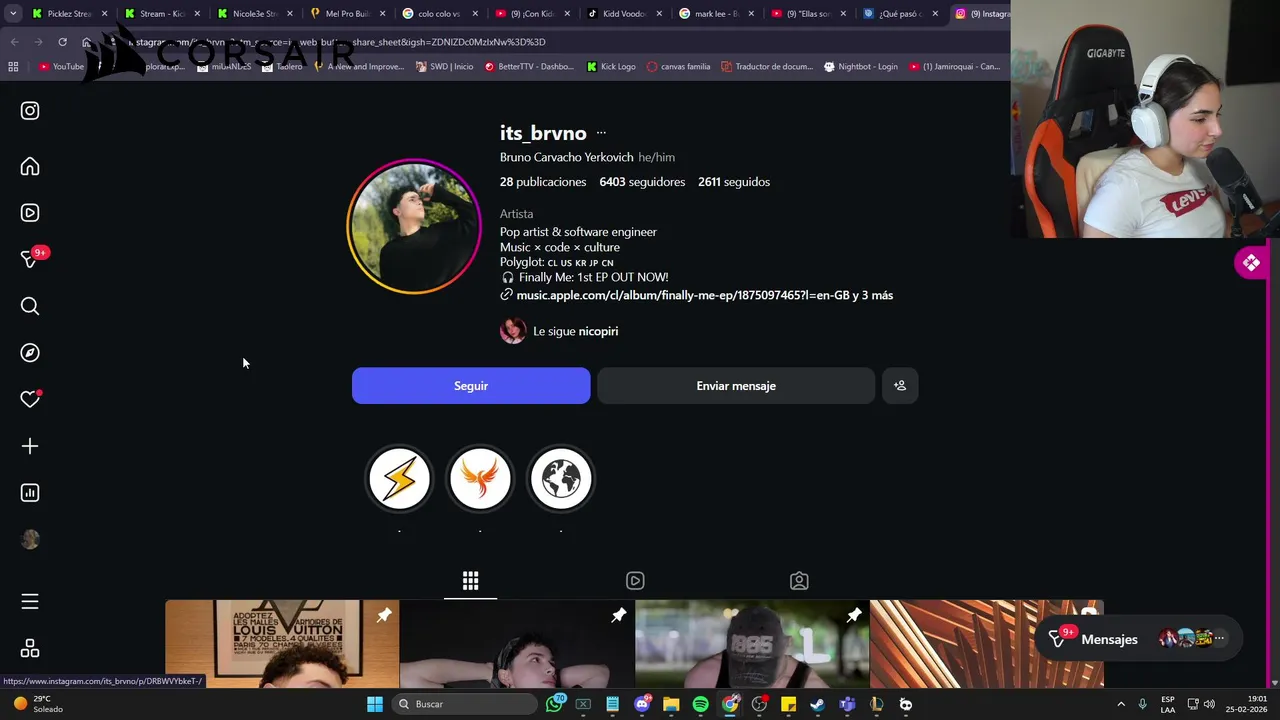Click the taskbar Buscar search box
Image resolution: width=1280 pixels, height=720 pixels.
click(464, 704)
